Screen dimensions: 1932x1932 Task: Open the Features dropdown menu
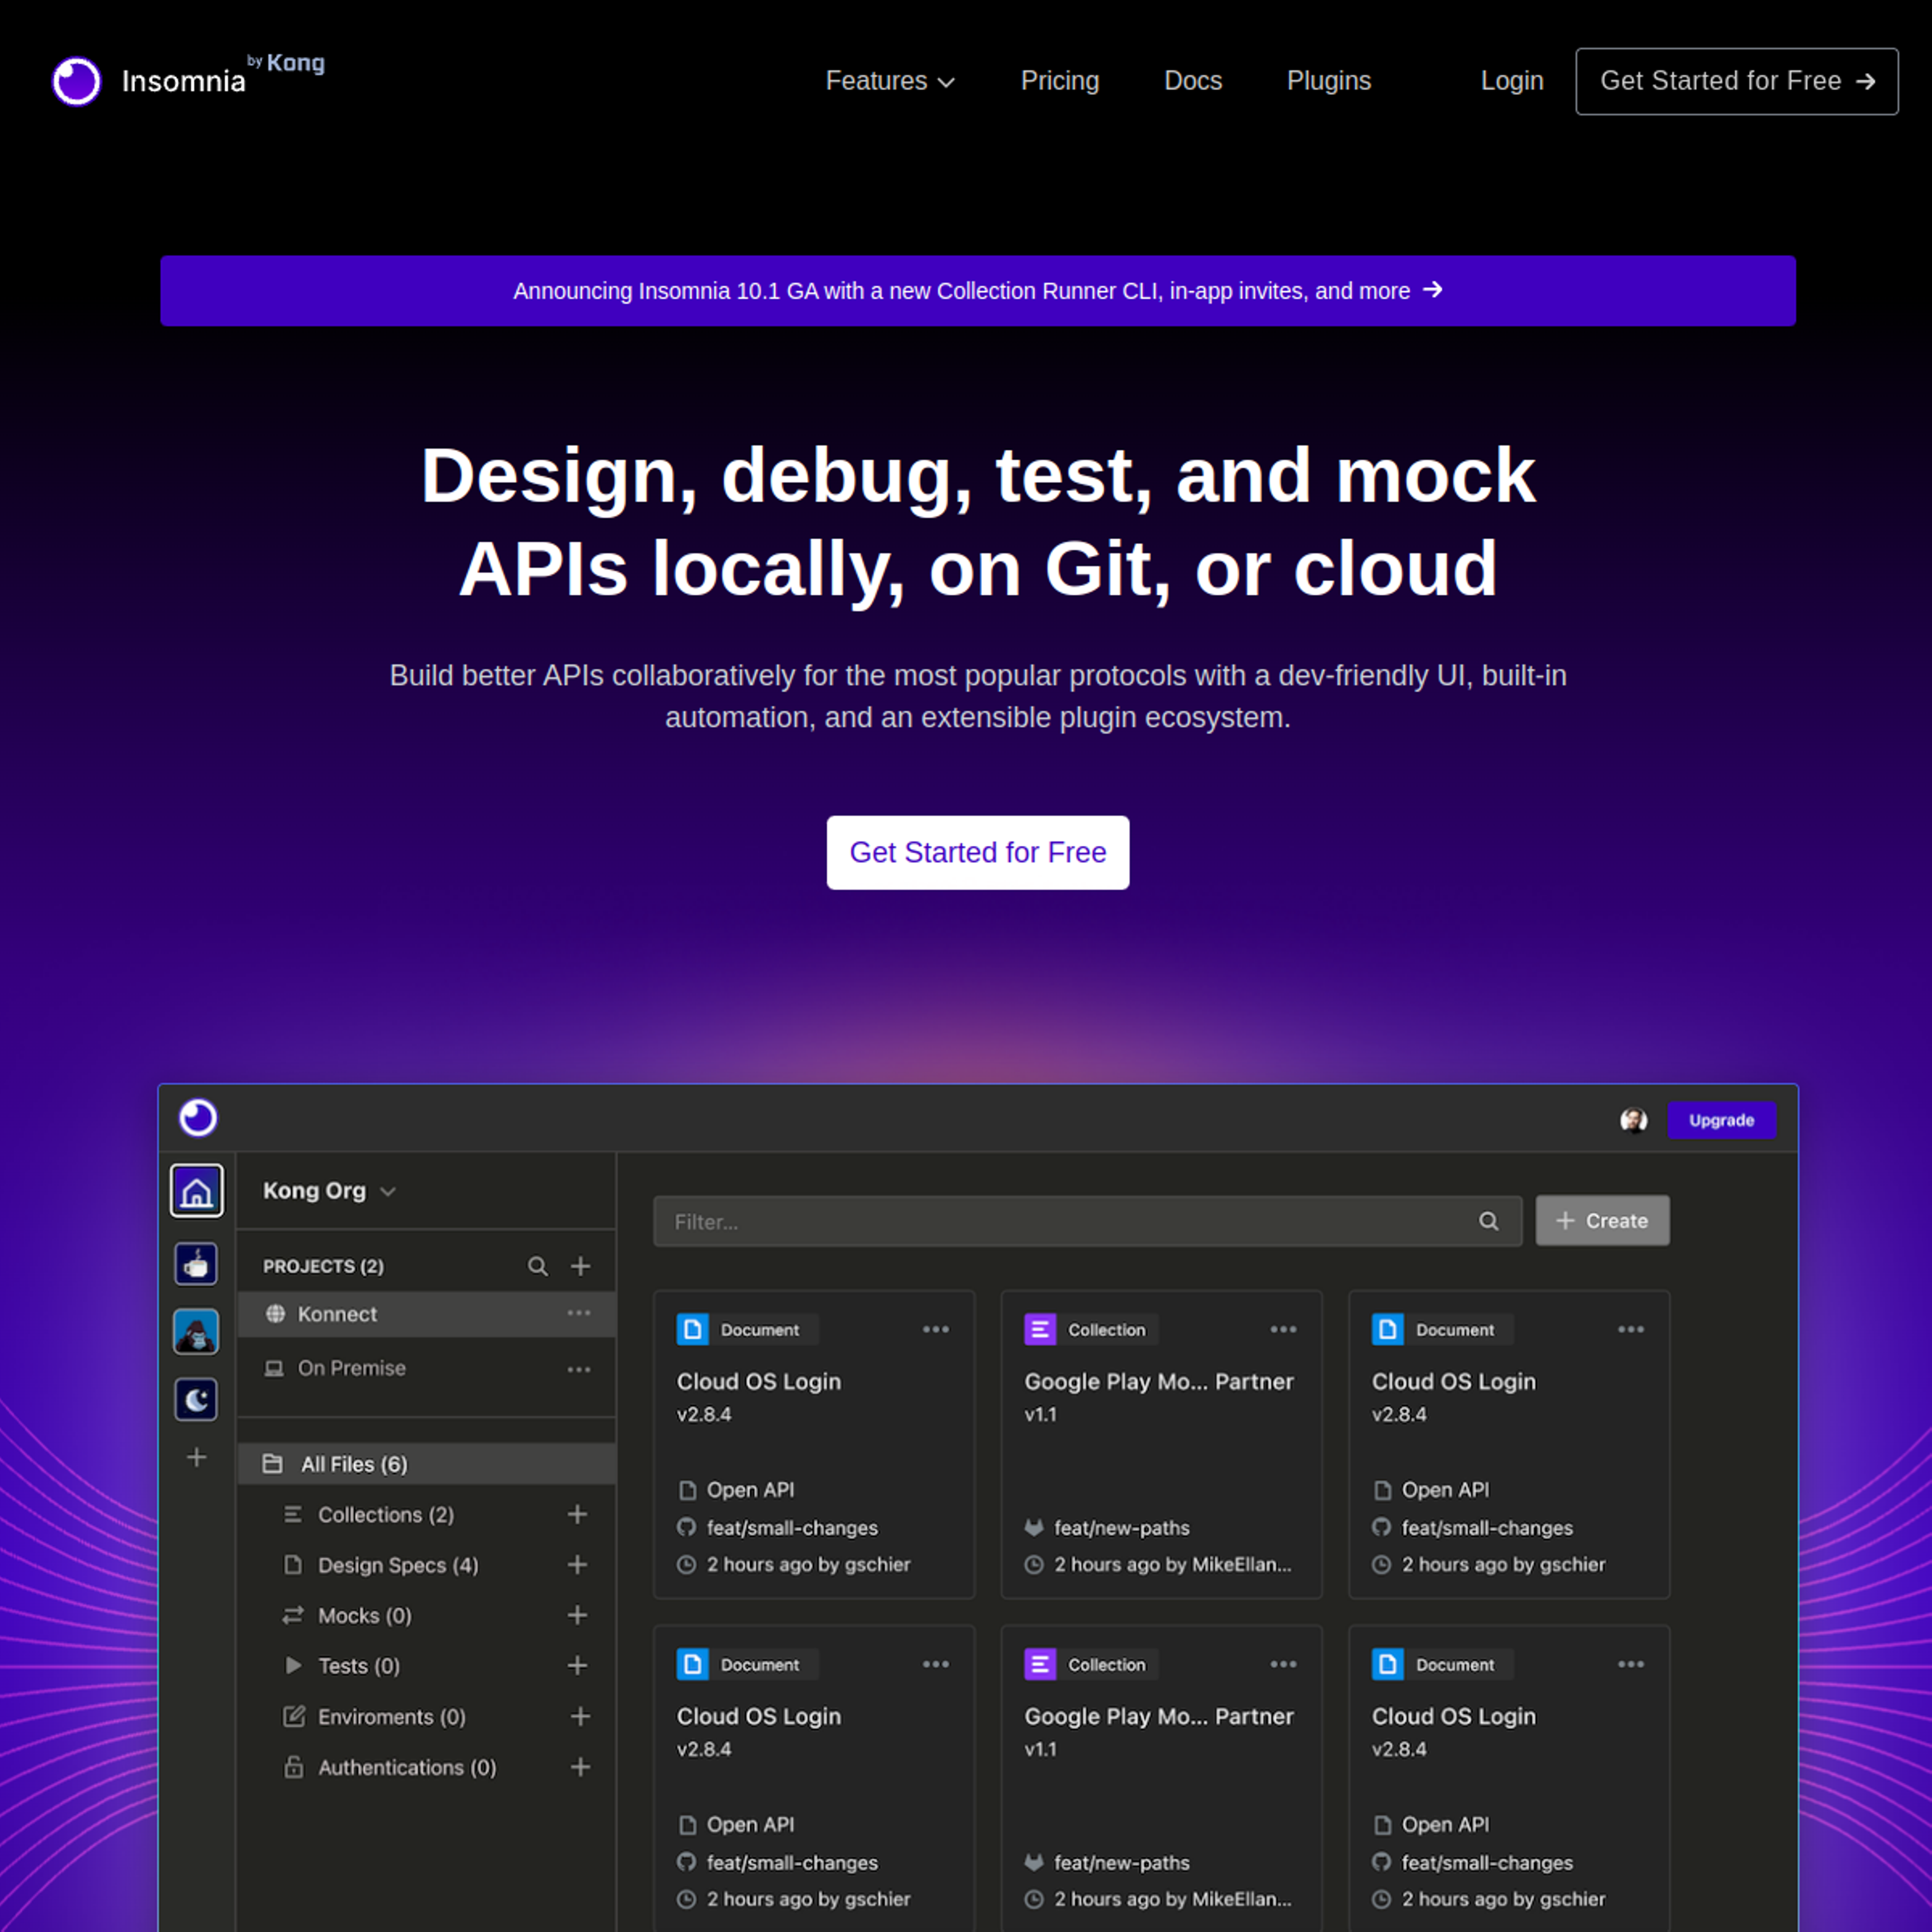click(x=890, y=81)
